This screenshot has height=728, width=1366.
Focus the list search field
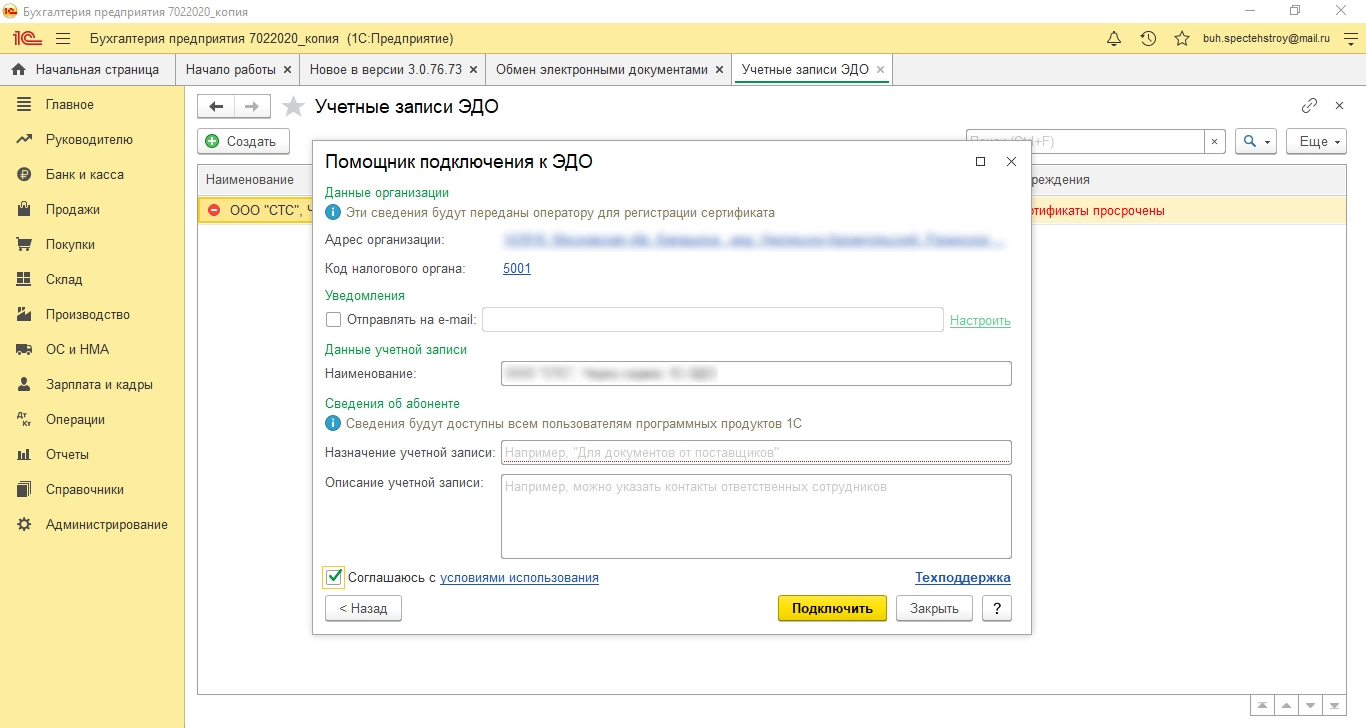click(1085, 142)
